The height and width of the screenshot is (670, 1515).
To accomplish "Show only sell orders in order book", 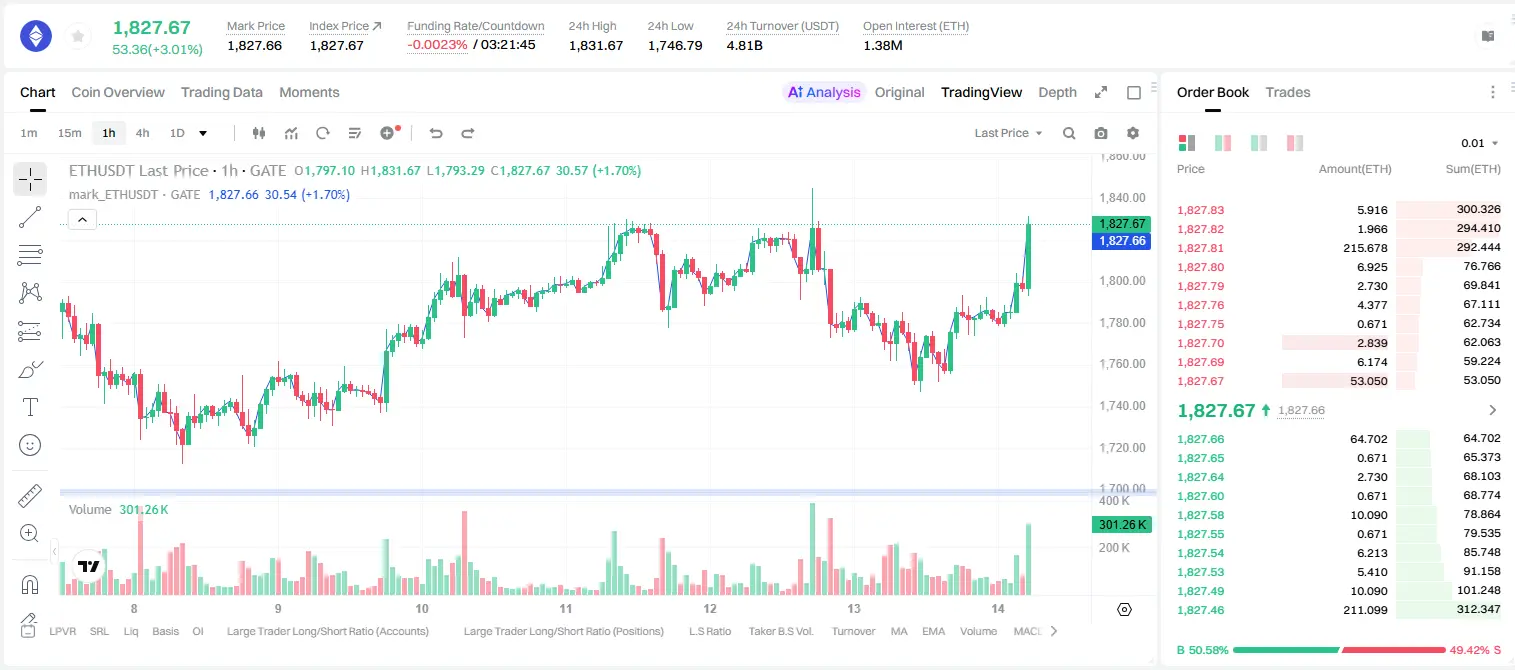I will 1295,143.
